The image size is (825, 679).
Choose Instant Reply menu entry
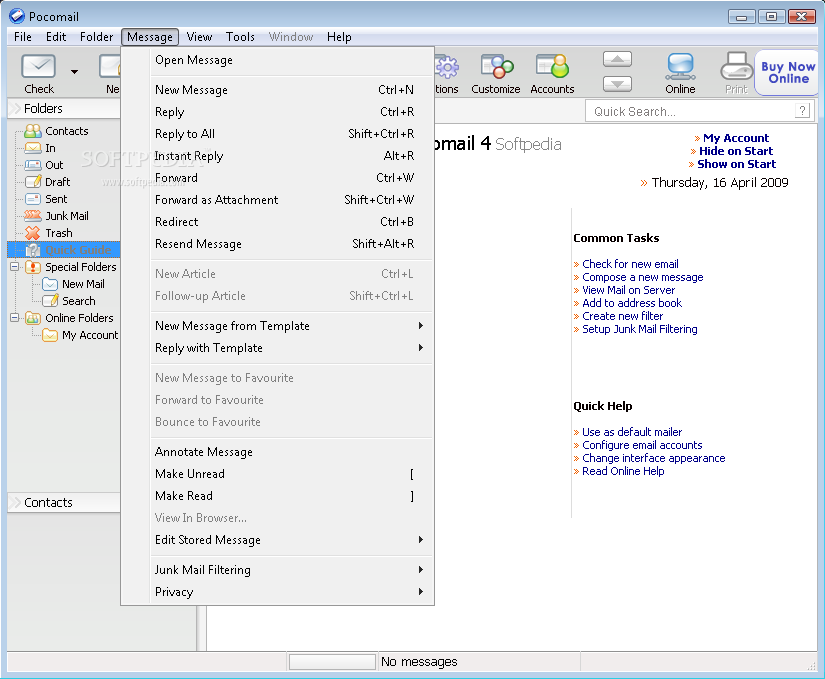pyautogui.click(x=292, y=156)
